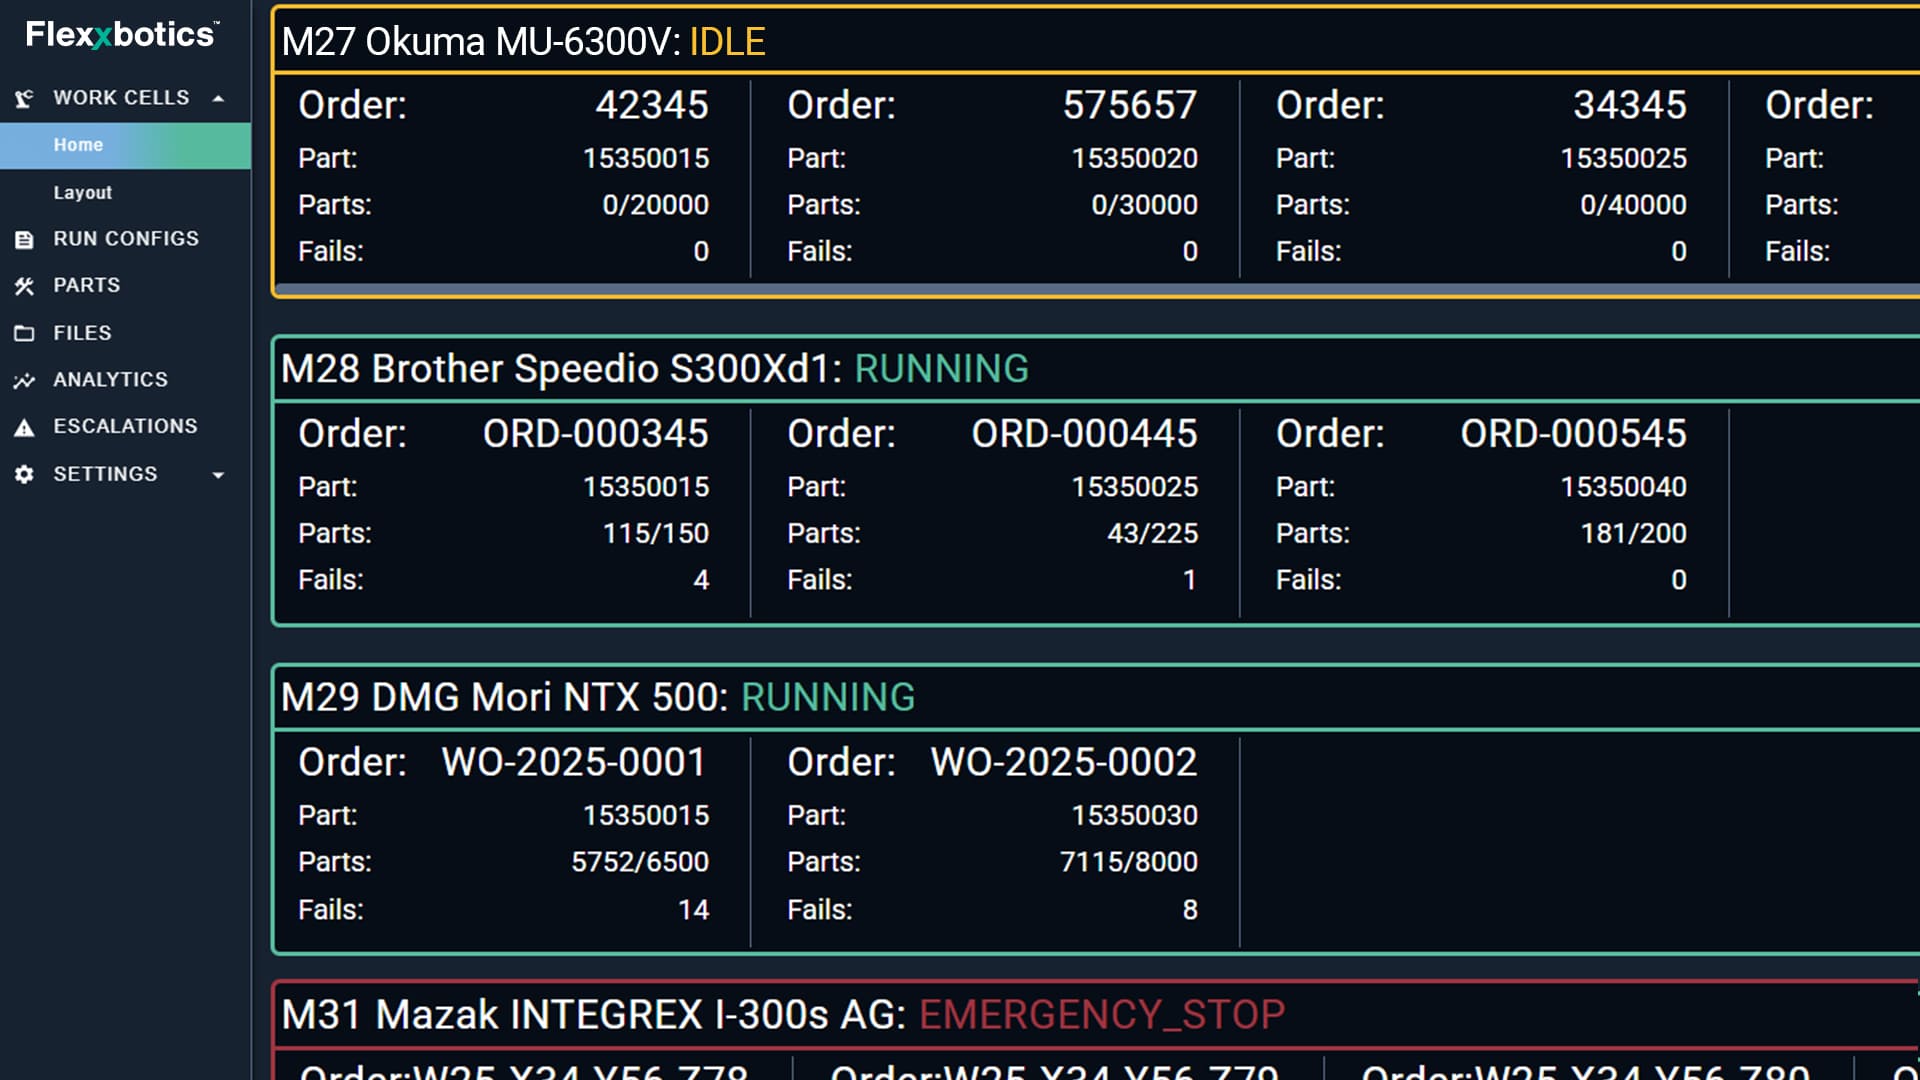
Task: Select order WO-2025-0001 in M29
Action: (x=574, y=763)
